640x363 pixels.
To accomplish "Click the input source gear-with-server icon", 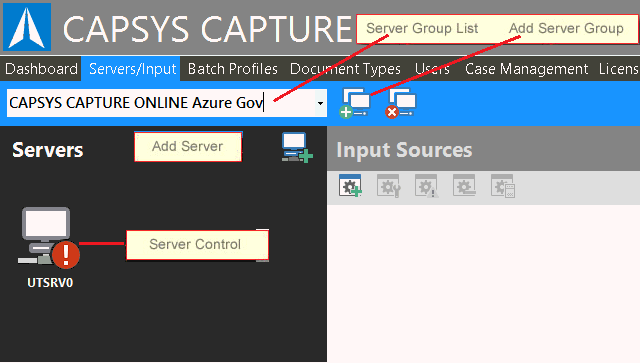I will point(503,186).
